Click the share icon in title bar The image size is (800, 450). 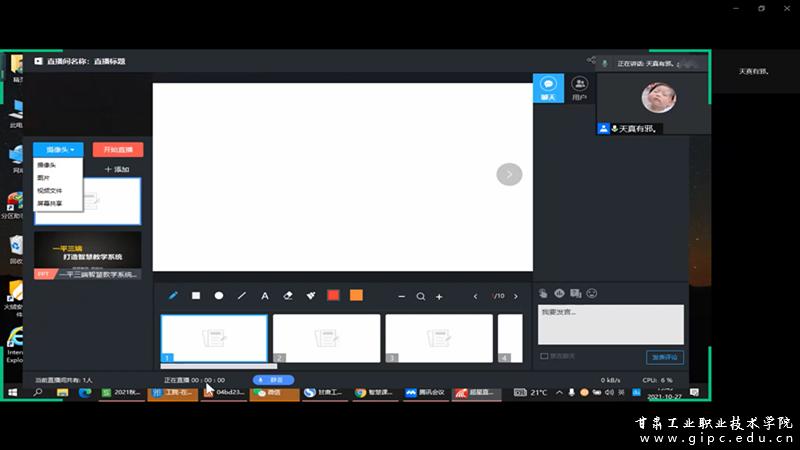click(x=591, y=61)
